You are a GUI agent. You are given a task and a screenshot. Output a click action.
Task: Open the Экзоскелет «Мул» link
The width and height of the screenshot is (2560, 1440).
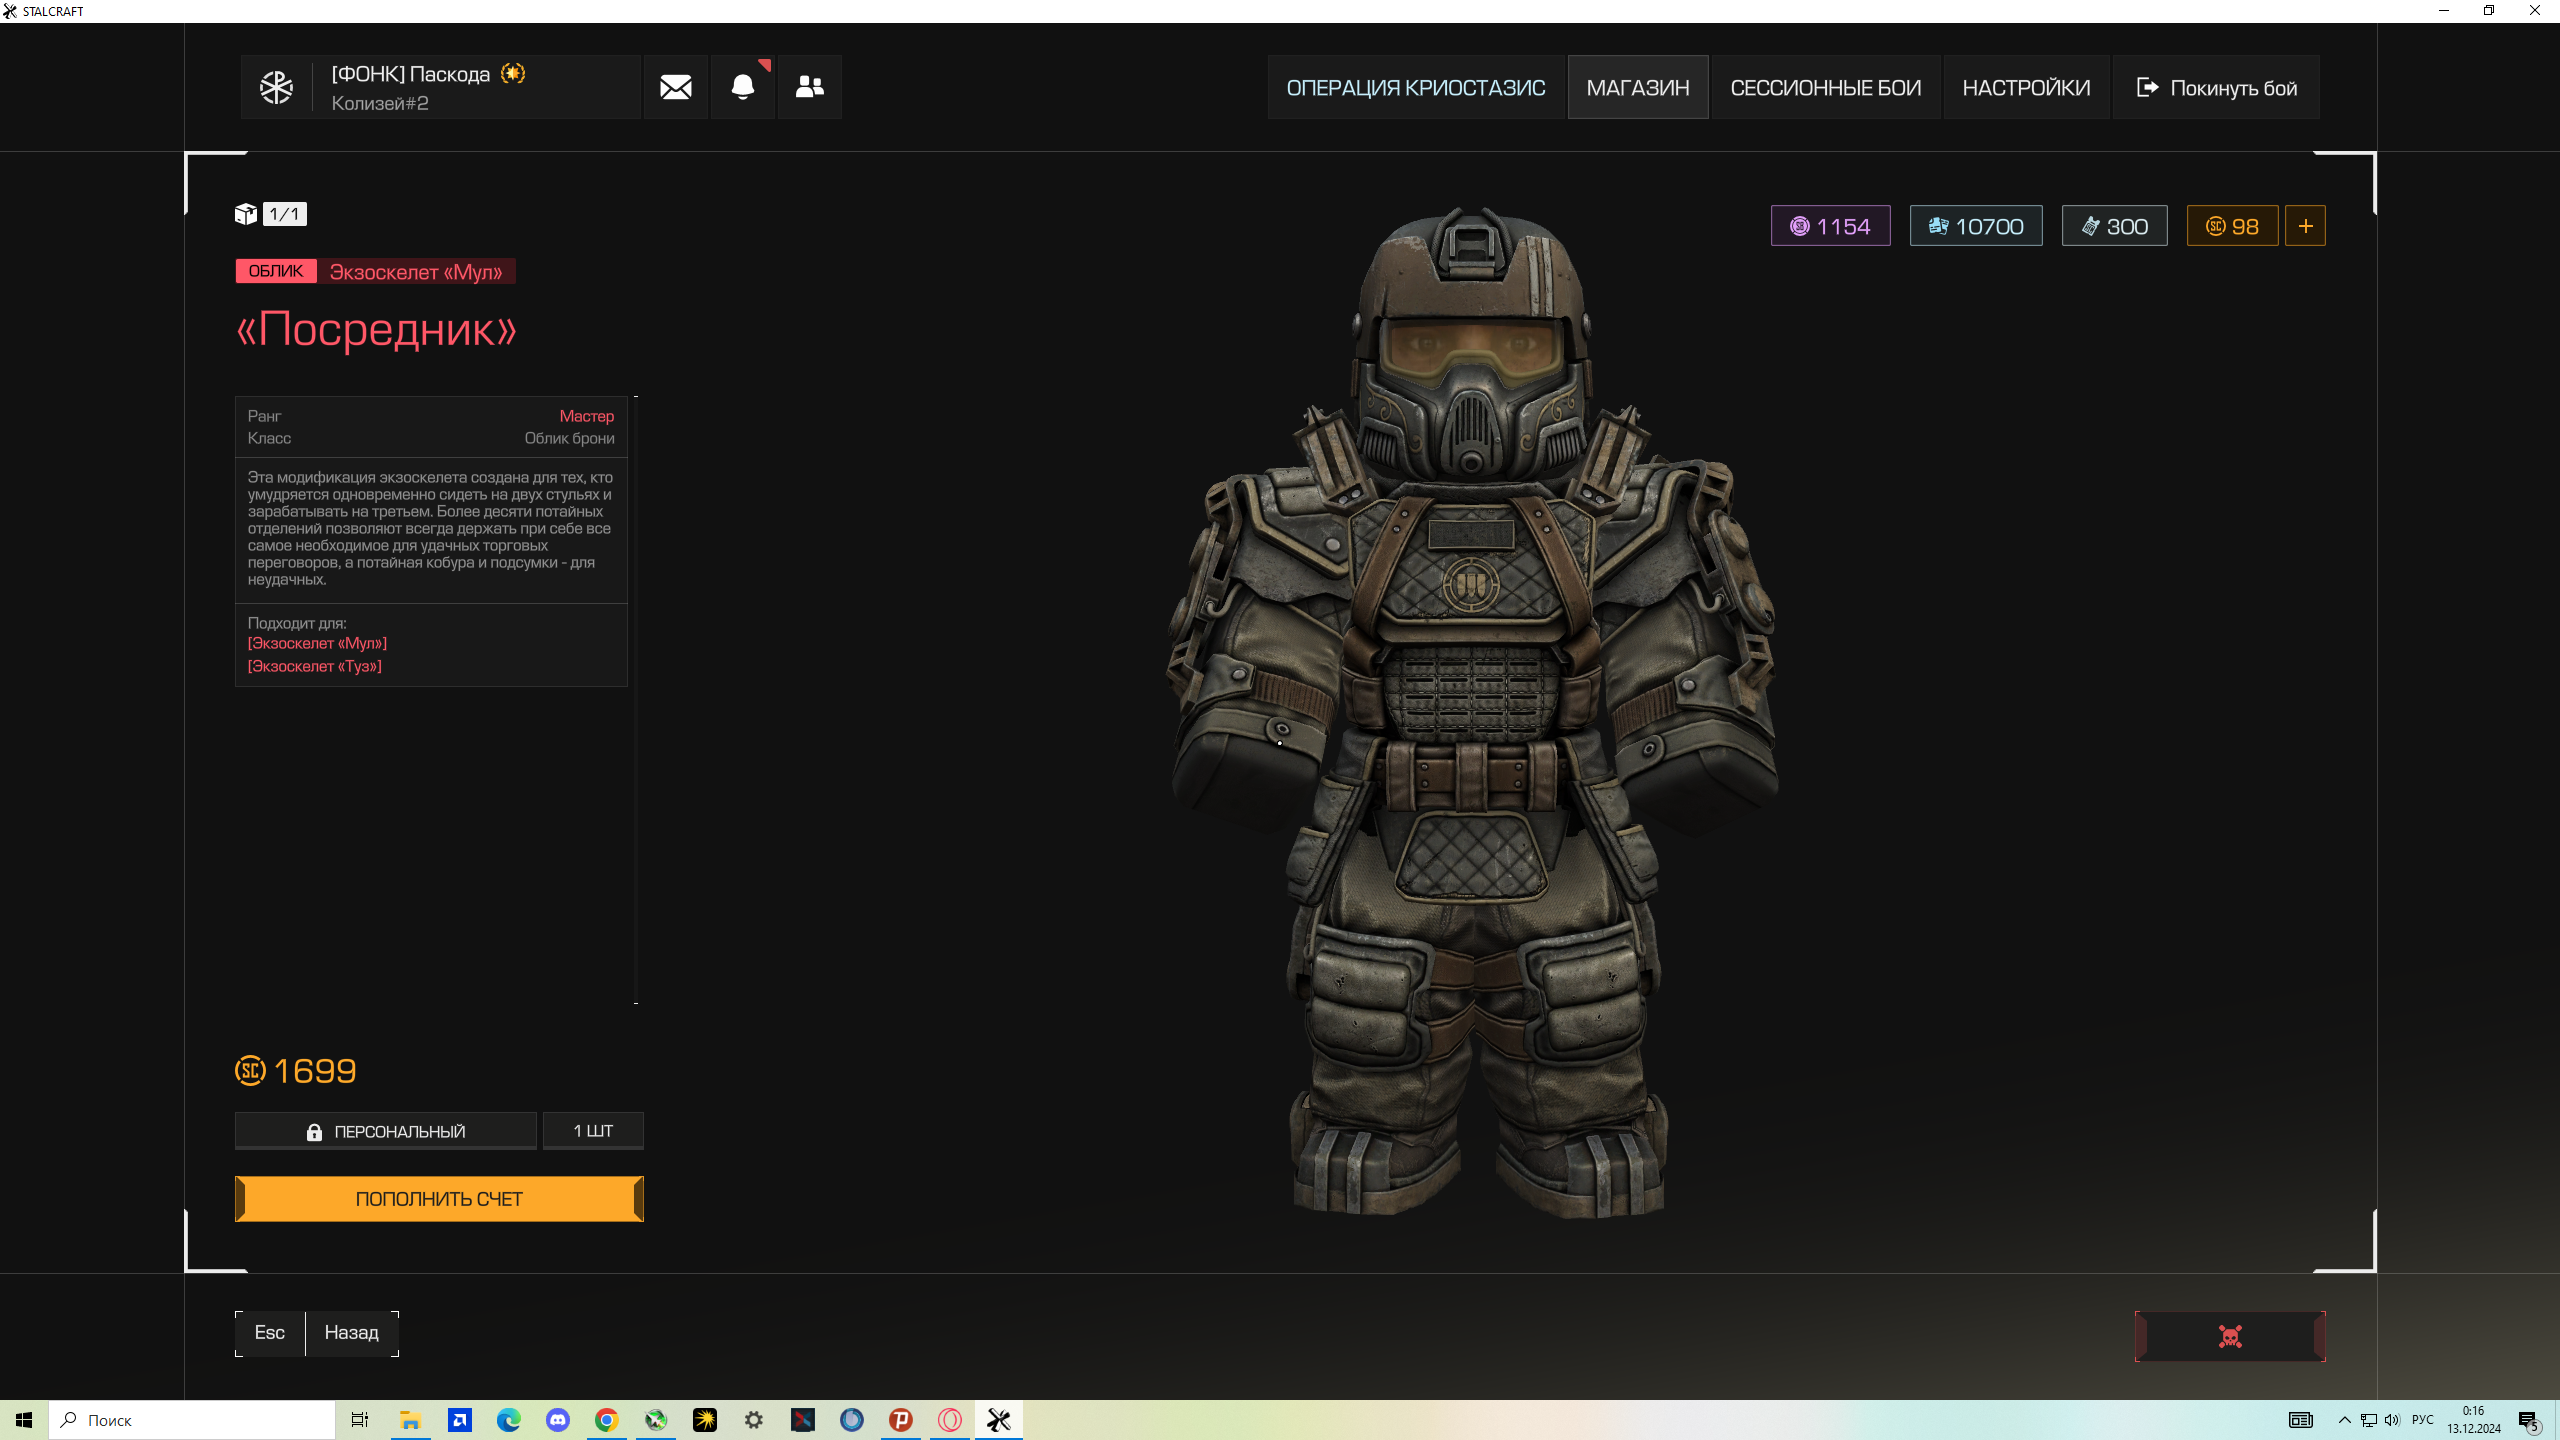point(317,643)
